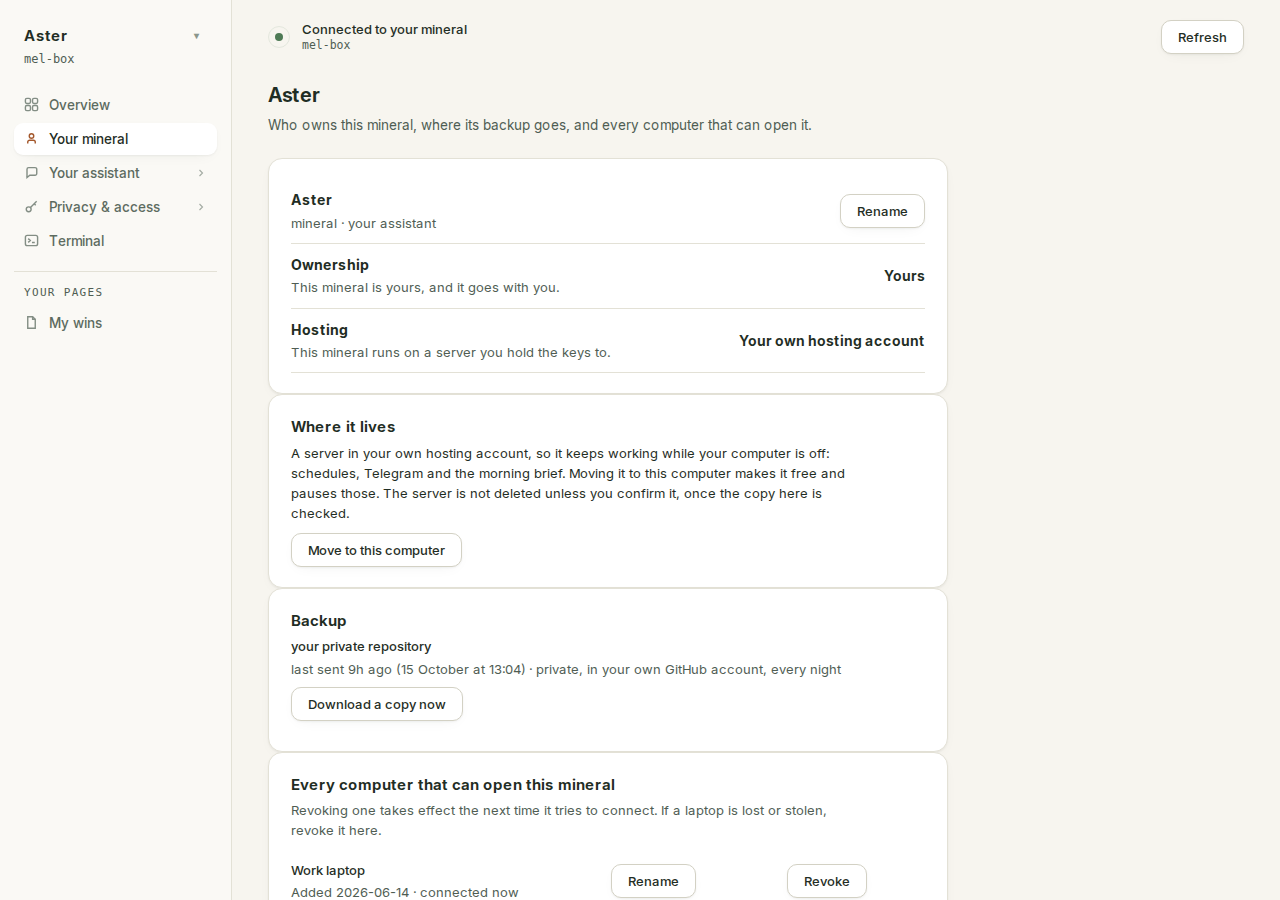Screen dimensions: 1280x900
Task: Click the page icon next to My wins
Action: (31, 323)
